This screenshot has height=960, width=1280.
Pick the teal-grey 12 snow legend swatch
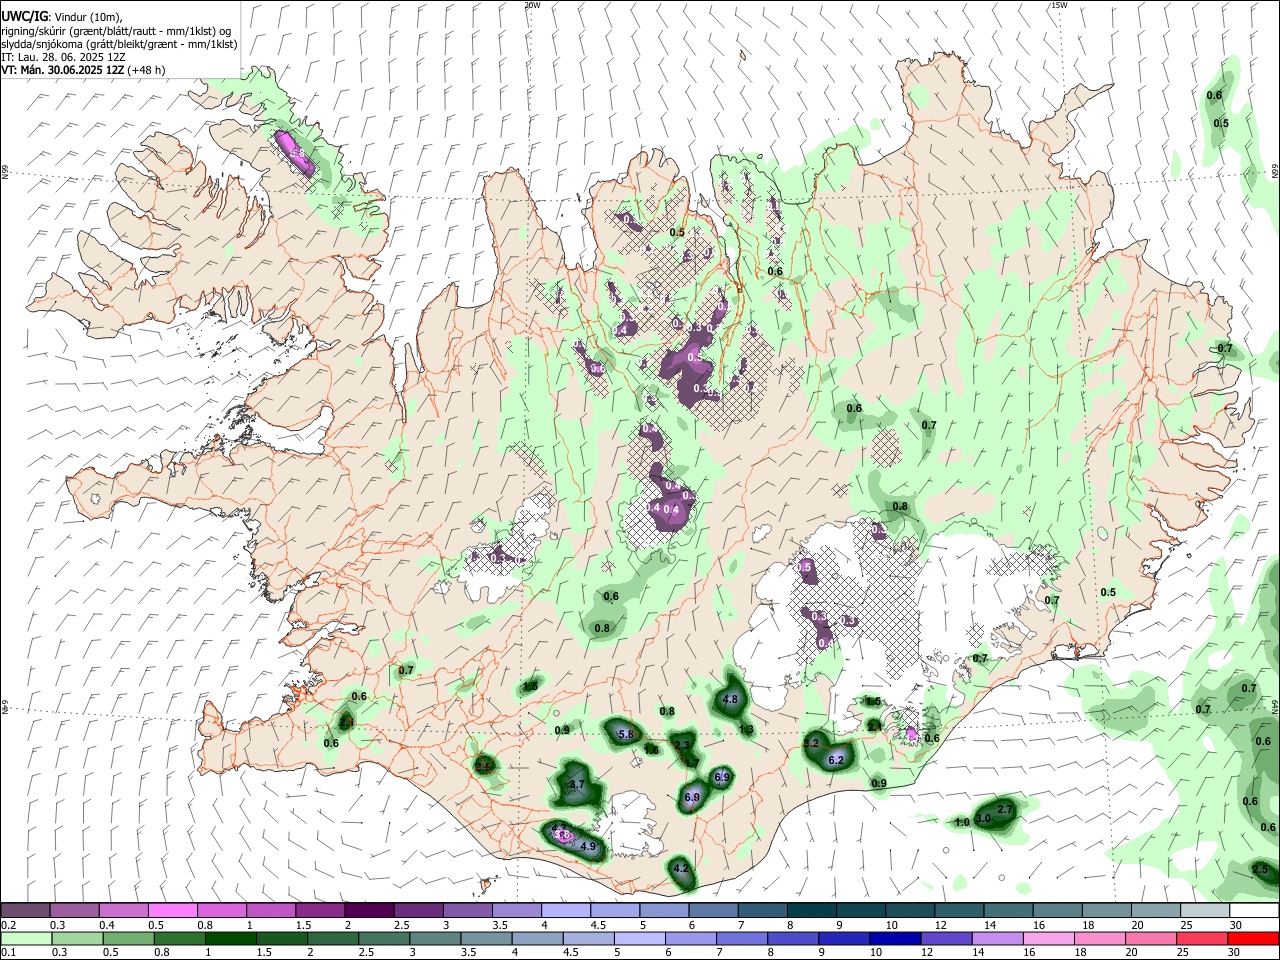(x=960, y=910)
